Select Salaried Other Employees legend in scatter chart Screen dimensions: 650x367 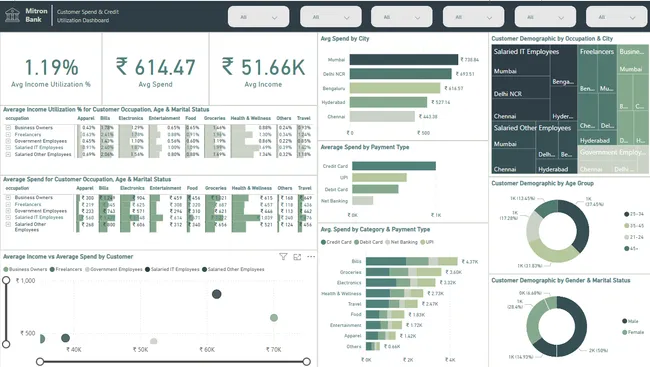[233, 269]
